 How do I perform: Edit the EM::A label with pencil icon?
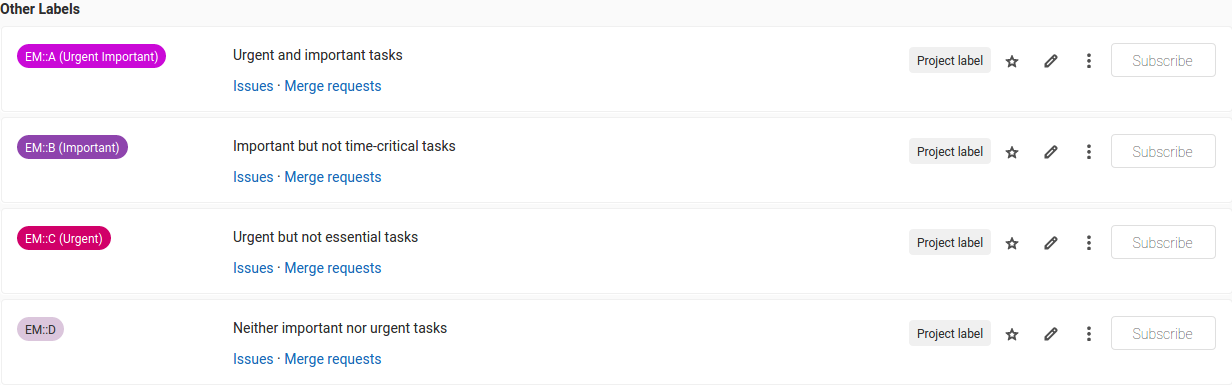point(1050,61)
